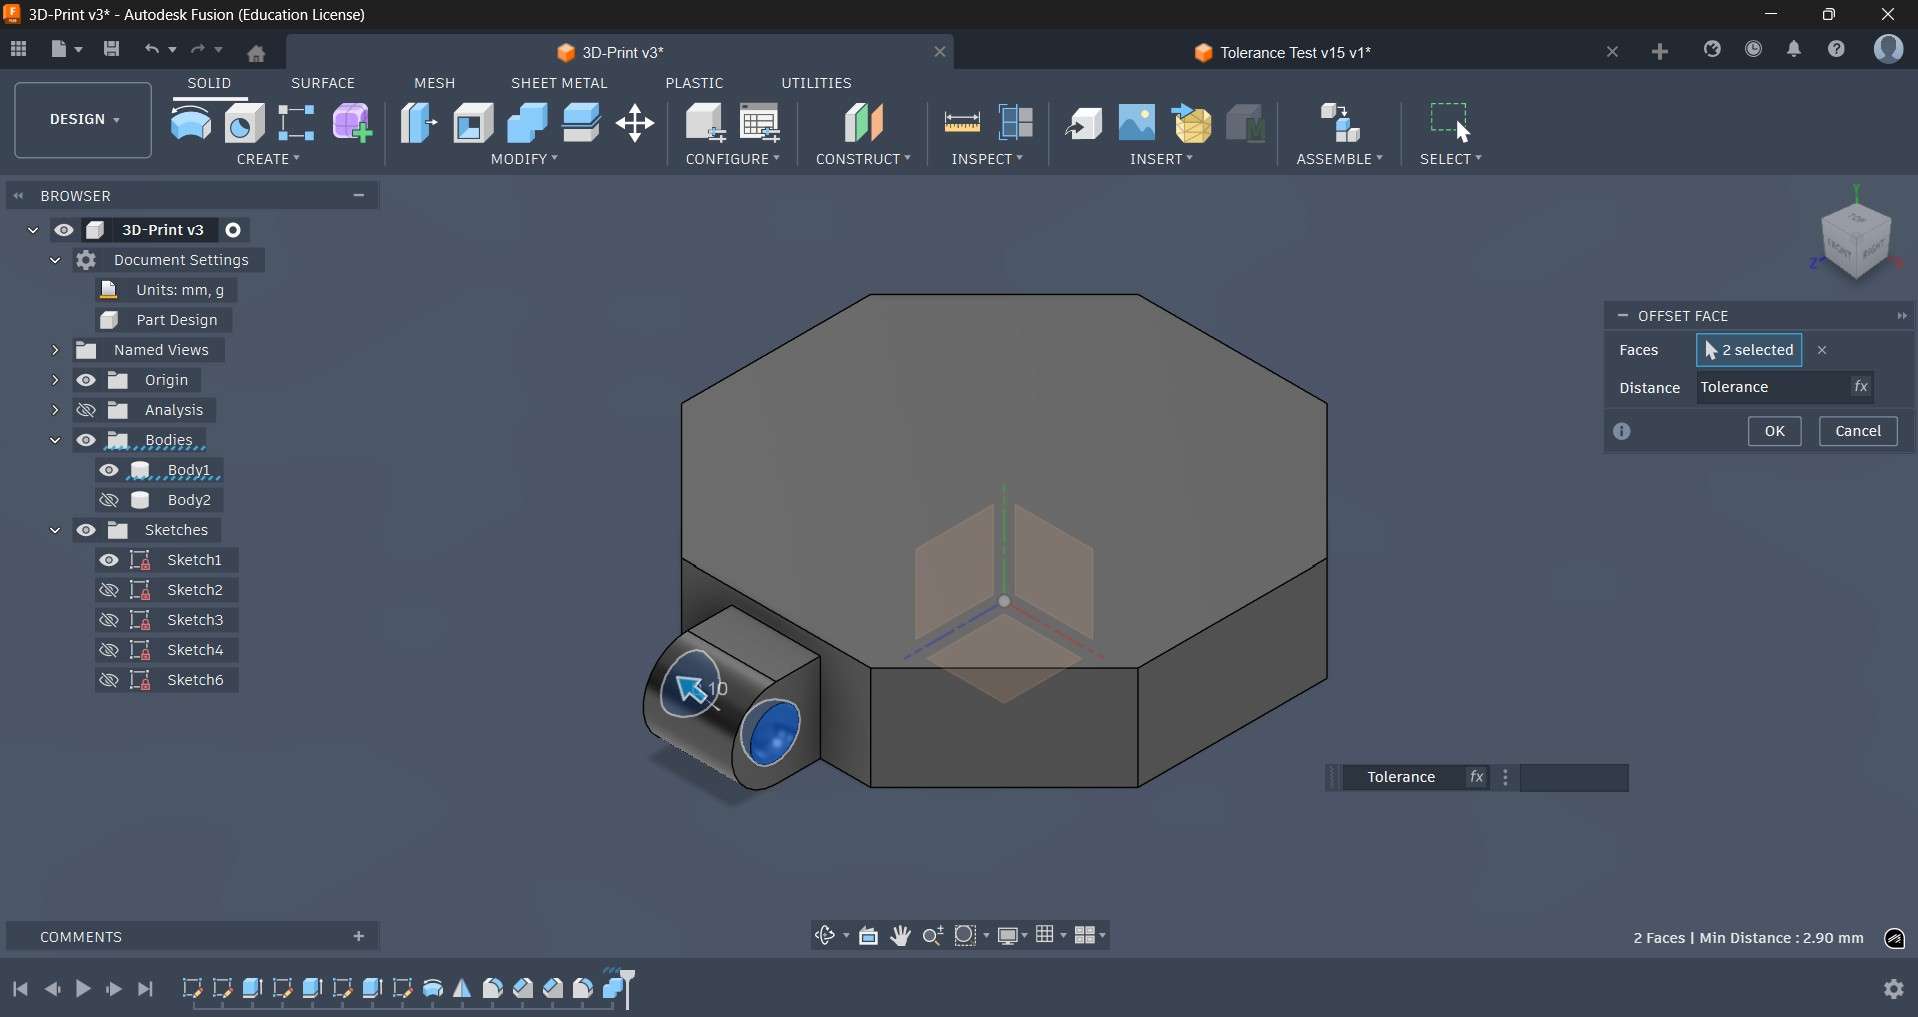Select the Move/Copy tool
Viewport: 1918px width, 1017px height.
(x=636, y=124)
